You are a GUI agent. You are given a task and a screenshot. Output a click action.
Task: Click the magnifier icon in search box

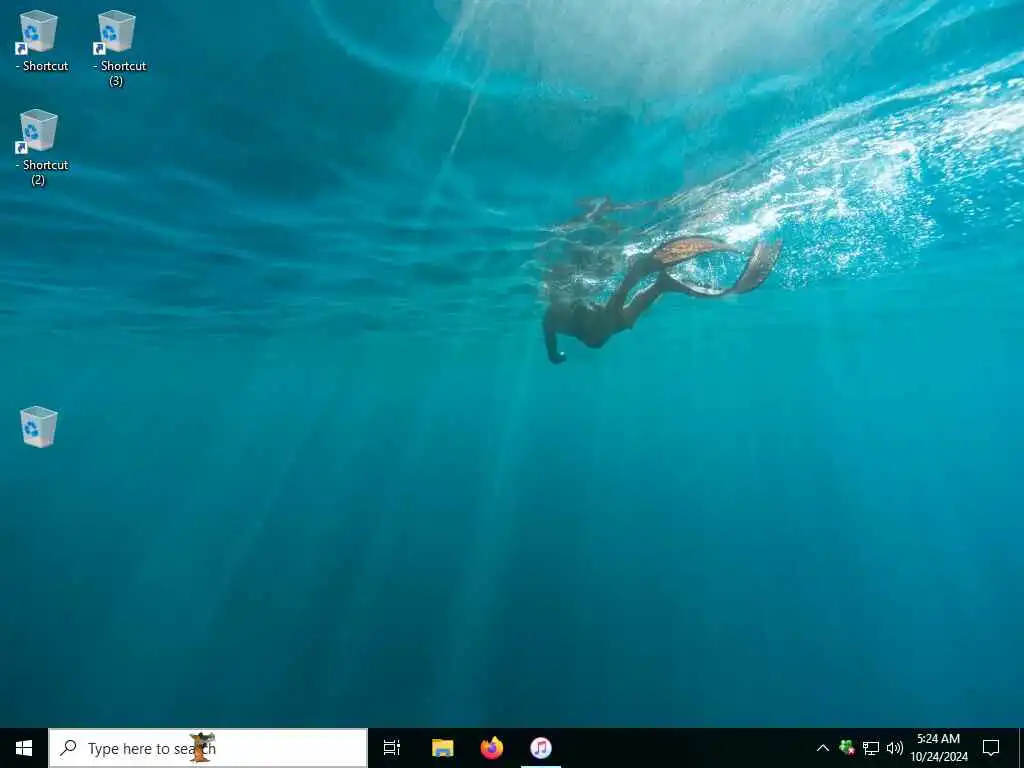click(x=69, y=748)
